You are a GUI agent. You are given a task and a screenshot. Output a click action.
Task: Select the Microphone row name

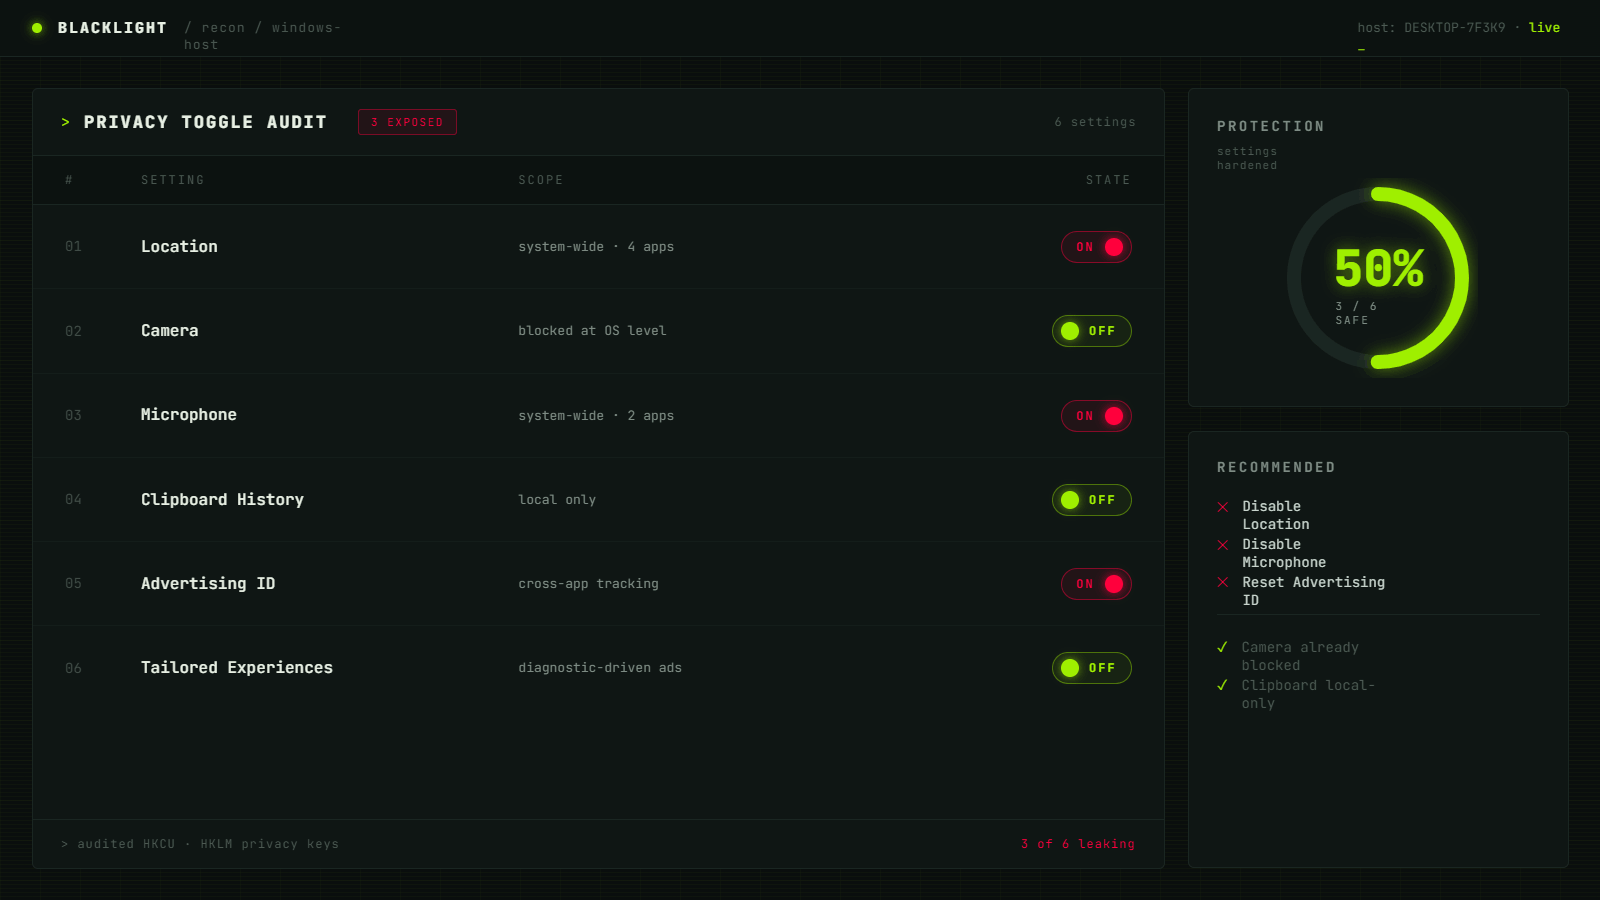click(x=189, y=415)
